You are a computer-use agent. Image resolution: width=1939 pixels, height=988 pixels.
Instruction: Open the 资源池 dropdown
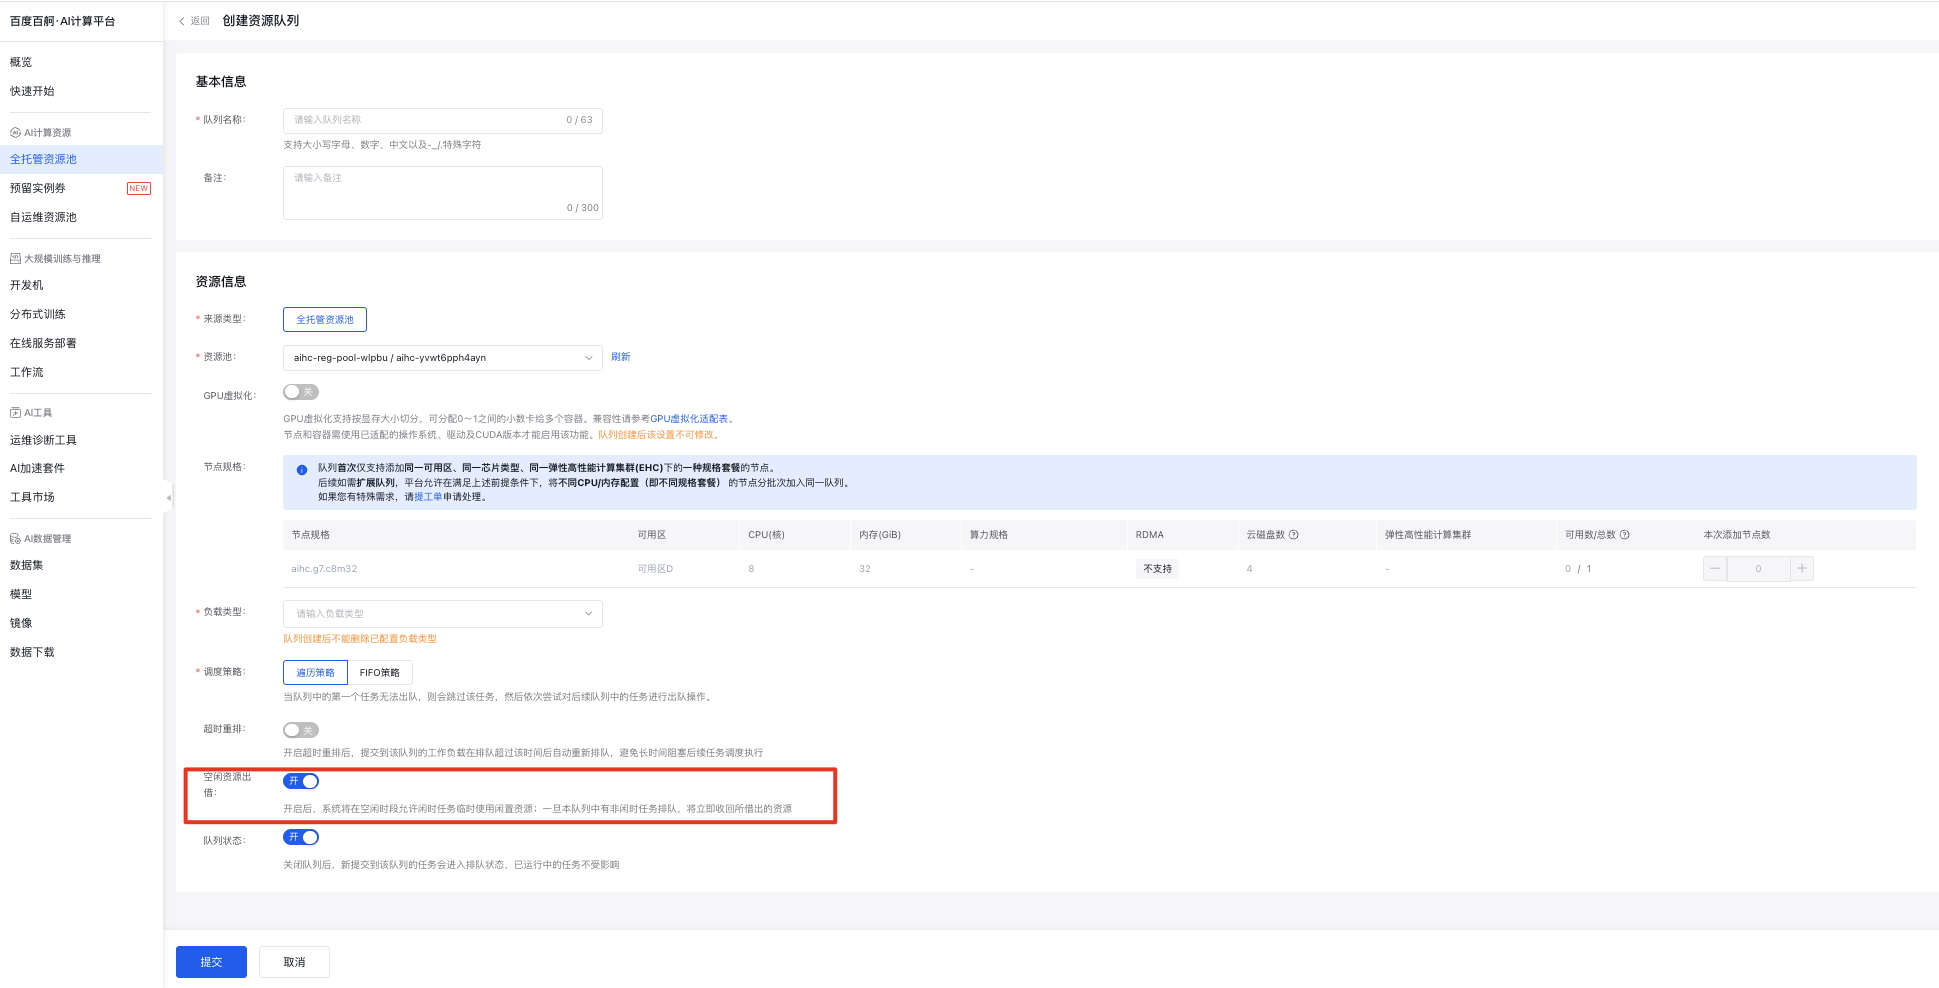[x=442, y=358]
